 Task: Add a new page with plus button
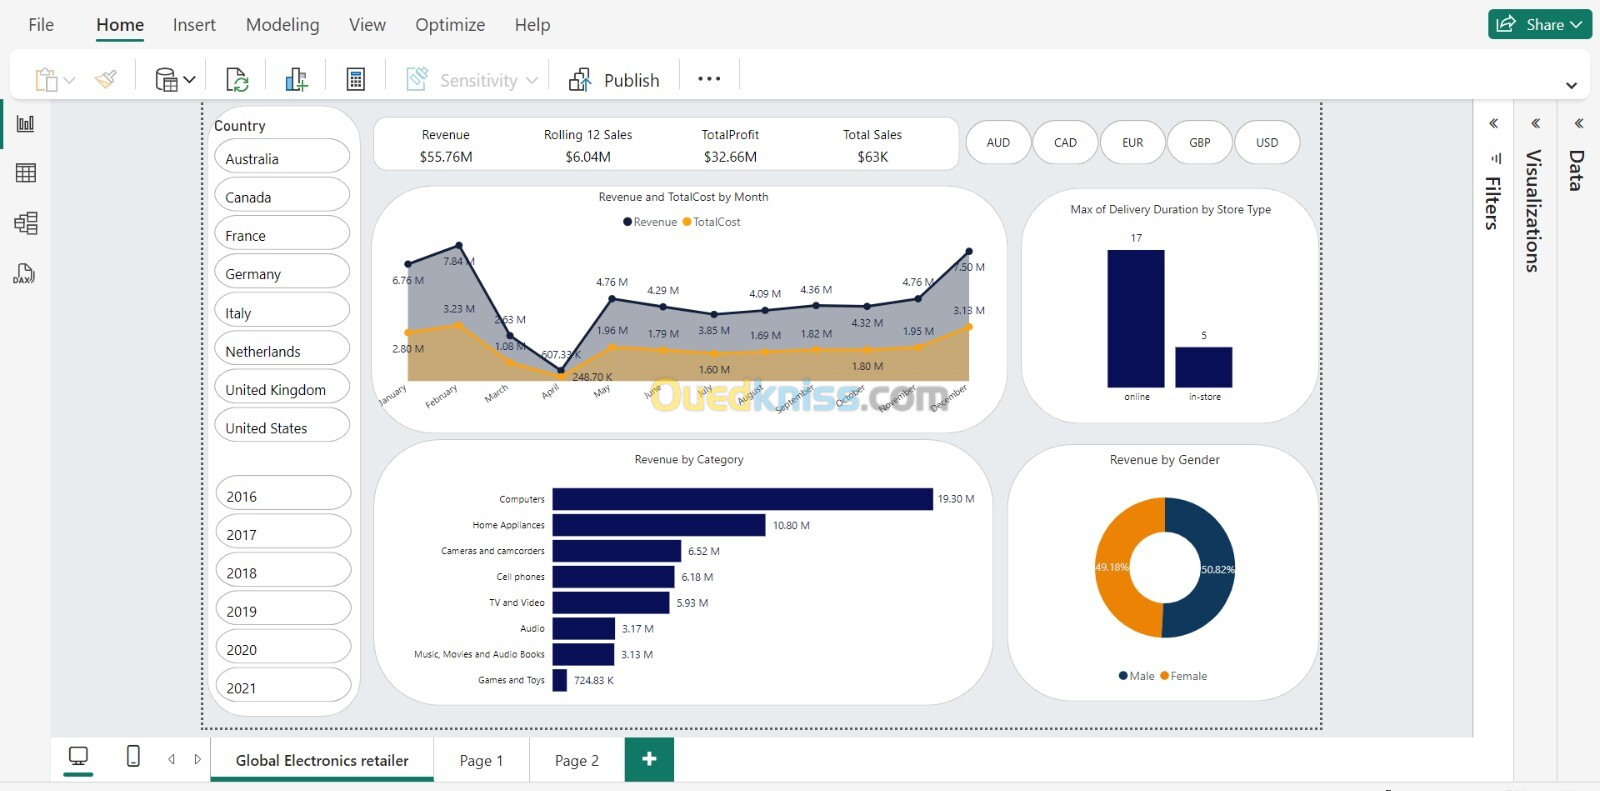point(649,759)
